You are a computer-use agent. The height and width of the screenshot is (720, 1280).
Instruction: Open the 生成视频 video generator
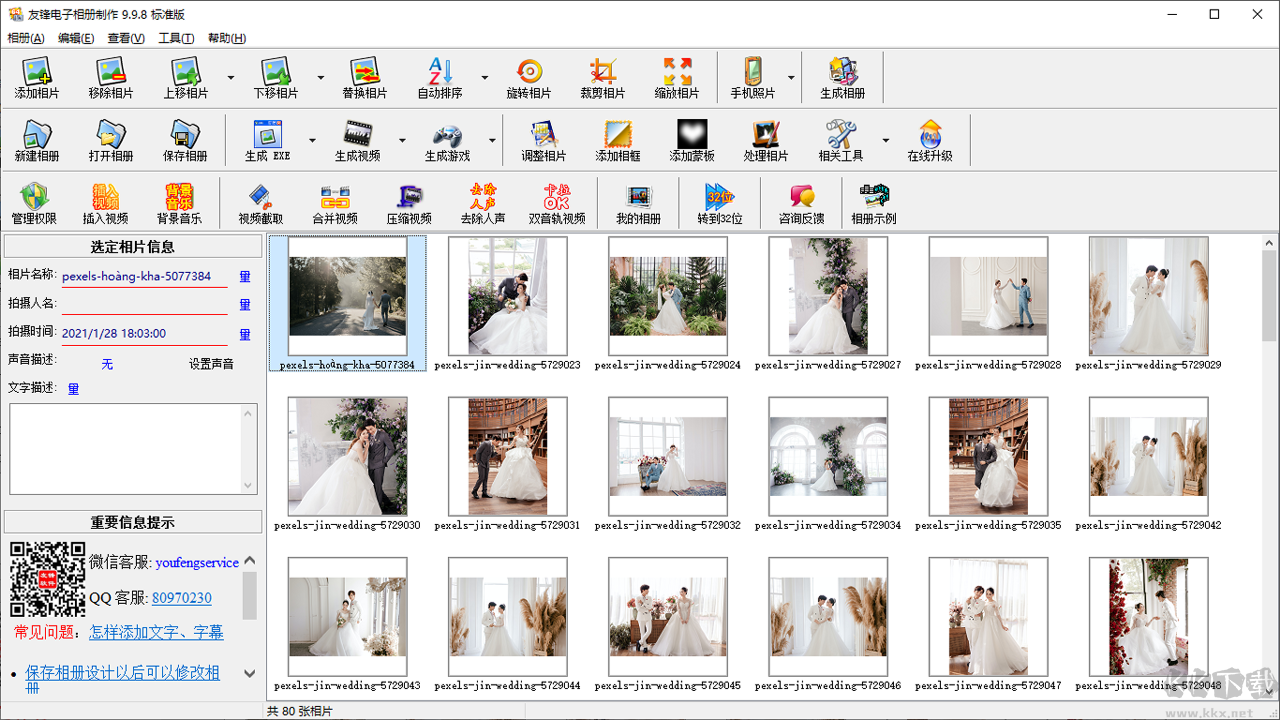[357, 141]
